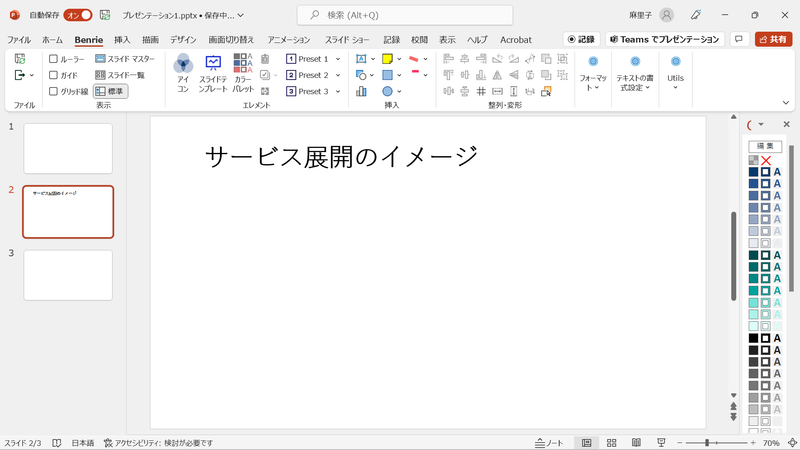
Task: Adjust the zoom slider handle
Action: tap(707, 443)
